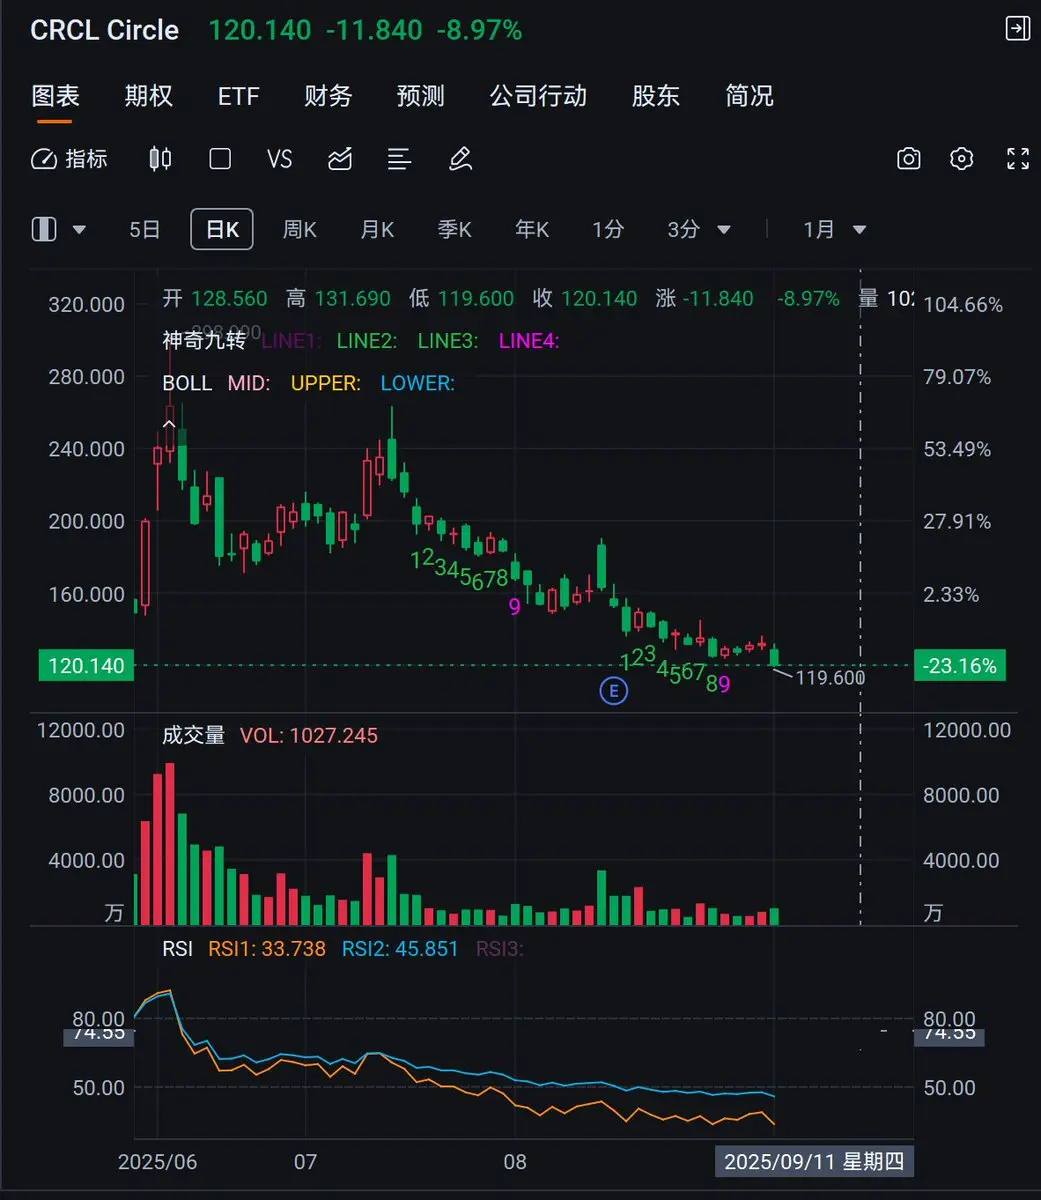Expand chart to fullscreen
Image resolution: width=1041 pixels, height=1200 pixels.
tap(1018, 159)
